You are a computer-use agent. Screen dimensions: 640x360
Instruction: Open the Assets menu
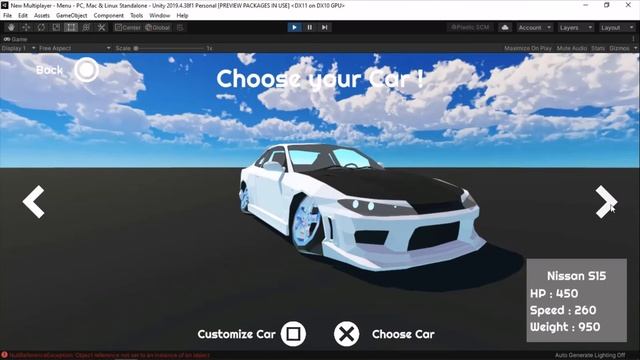click(42, 16)
